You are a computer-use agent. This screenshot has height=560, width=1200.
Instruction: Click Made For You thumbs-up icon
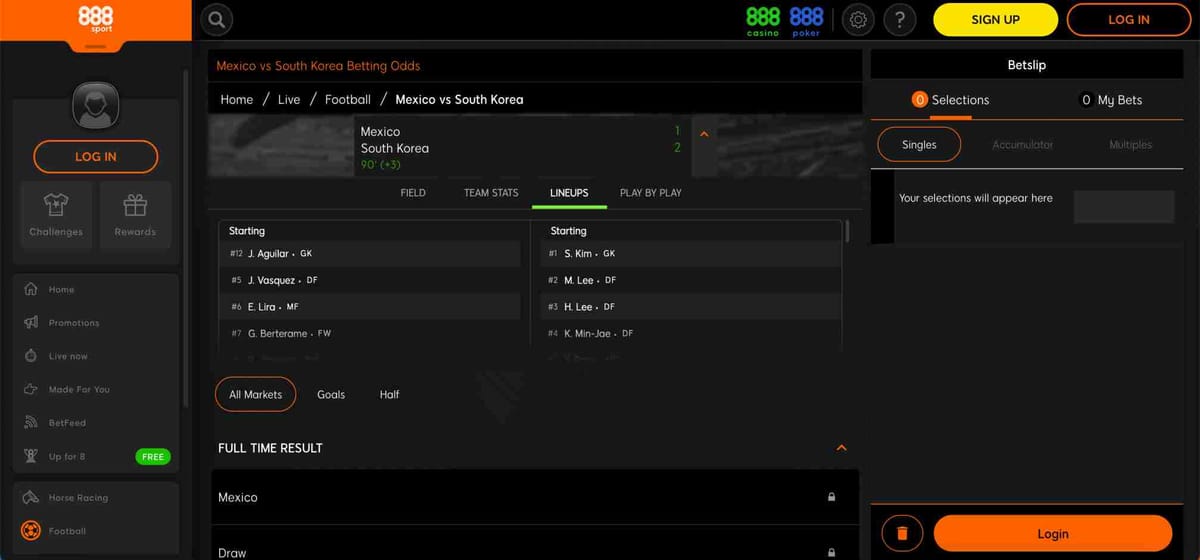tap(30, 389)
